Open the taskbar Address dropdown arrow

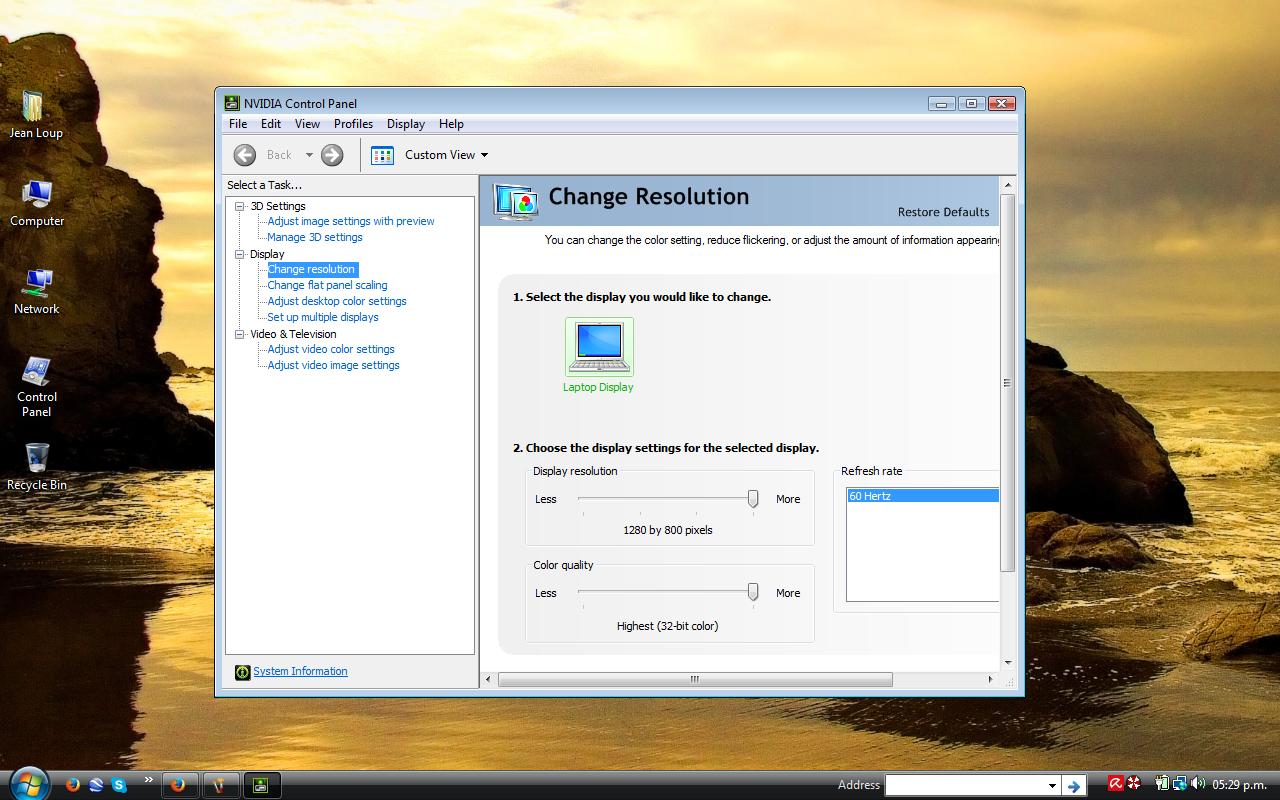click(1052, 786)
